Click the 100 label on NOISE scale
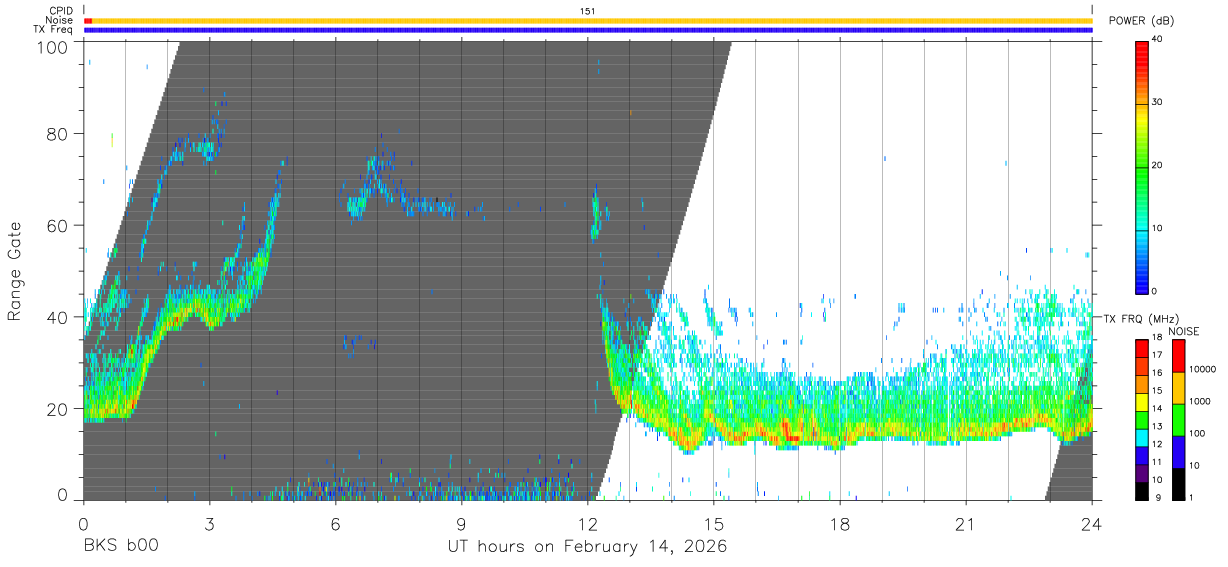 pos(1197,434)
